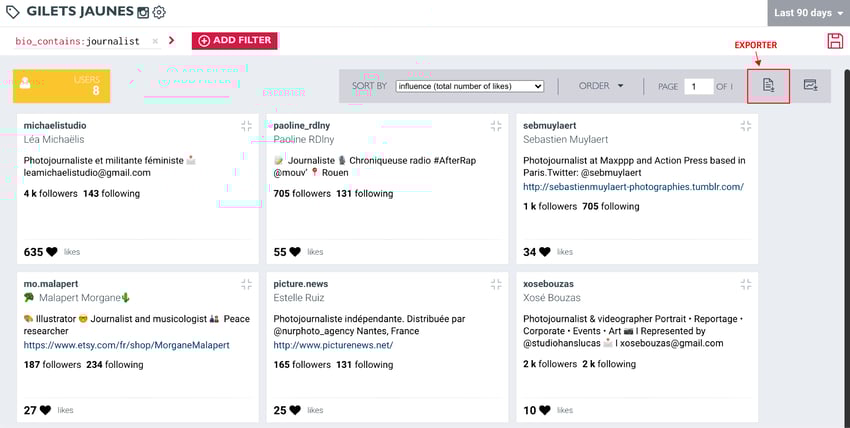Click the name Léa Michaëlis
This screenshot has width=850, height=428.
[54, 139]
